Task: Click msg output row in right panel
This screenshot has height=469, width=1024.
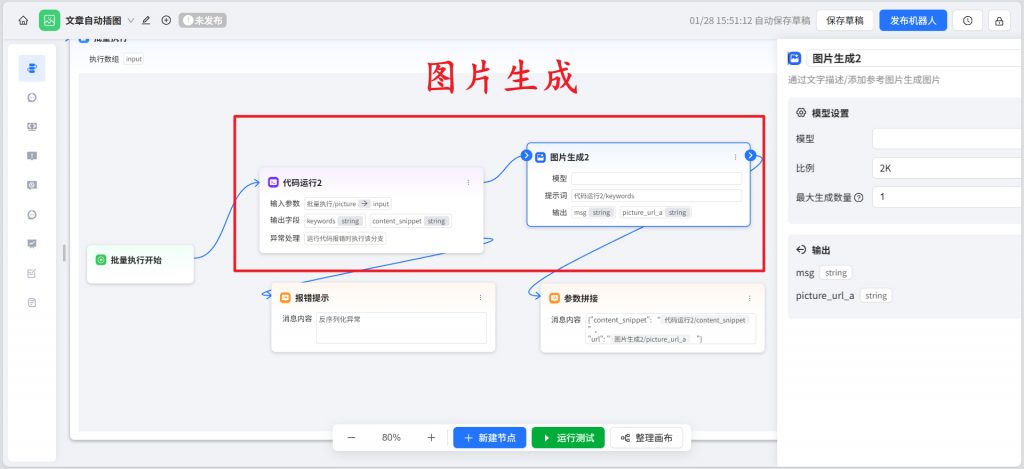Action: (x=824, y=273)
